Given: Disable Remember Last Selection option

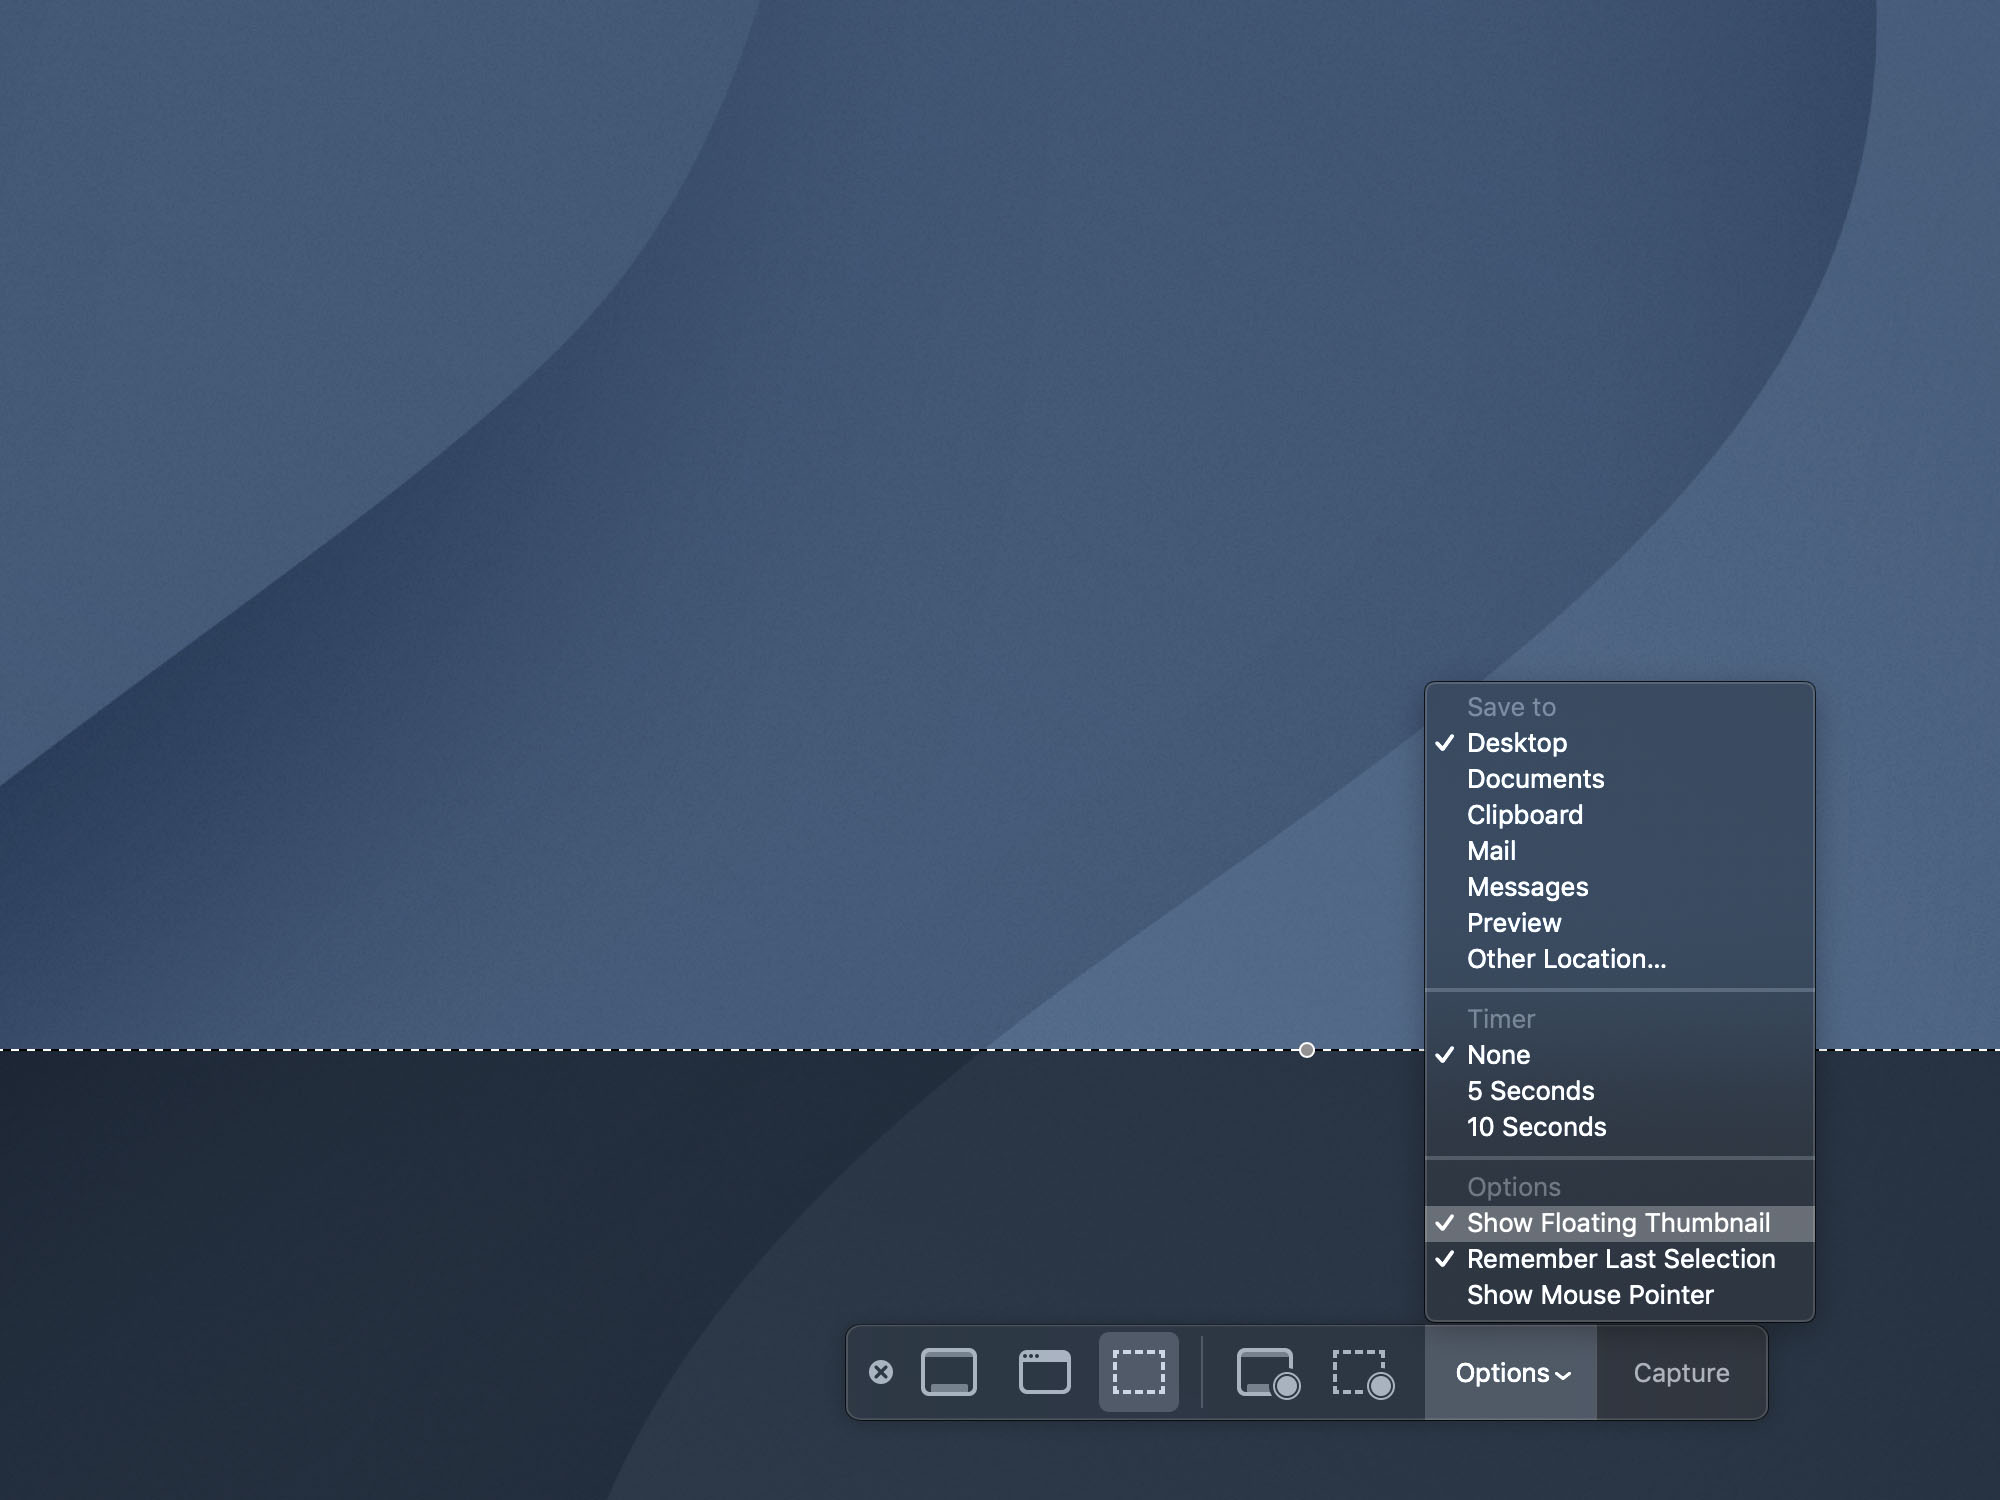Looking at the screenshot, I should click(1620, 1259).
